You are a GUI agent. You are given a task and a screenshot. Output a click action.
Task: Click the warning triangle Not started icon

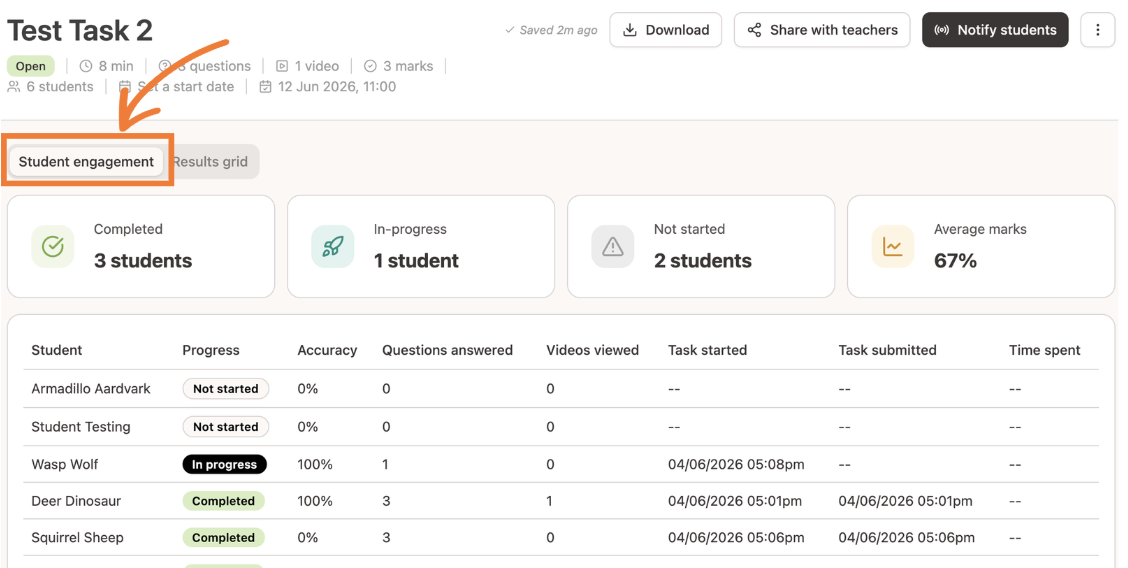click(612, 247)
